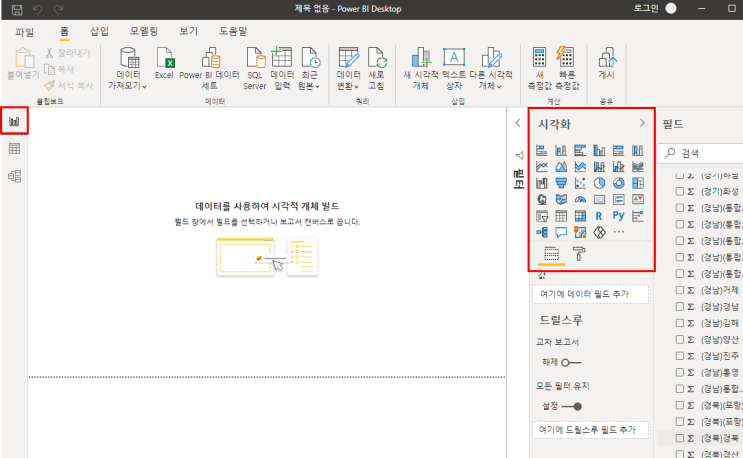Select the 100% stacked column chart visual
Screen dimensions: 743x458
coord(638,151)
